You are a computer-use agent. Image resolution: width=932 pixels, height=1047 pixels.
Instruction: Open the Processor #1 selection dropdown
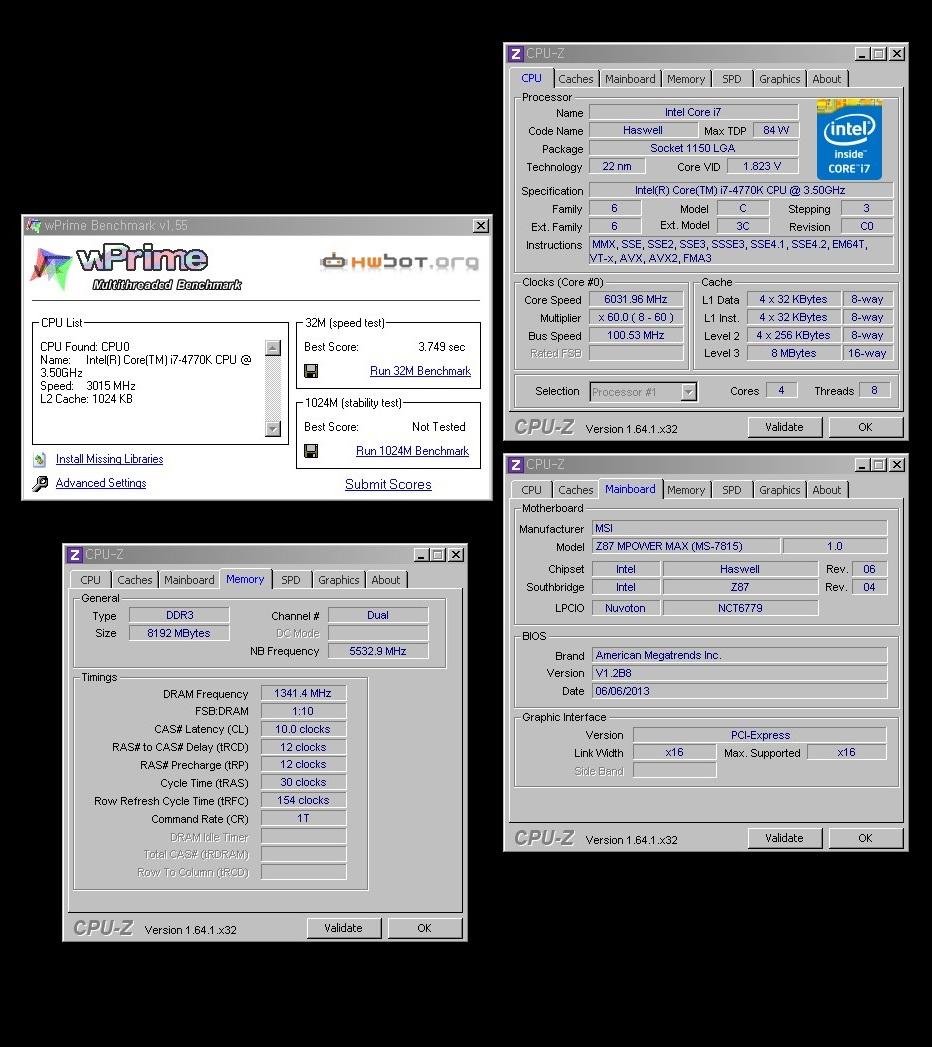[x=688, y=392]
